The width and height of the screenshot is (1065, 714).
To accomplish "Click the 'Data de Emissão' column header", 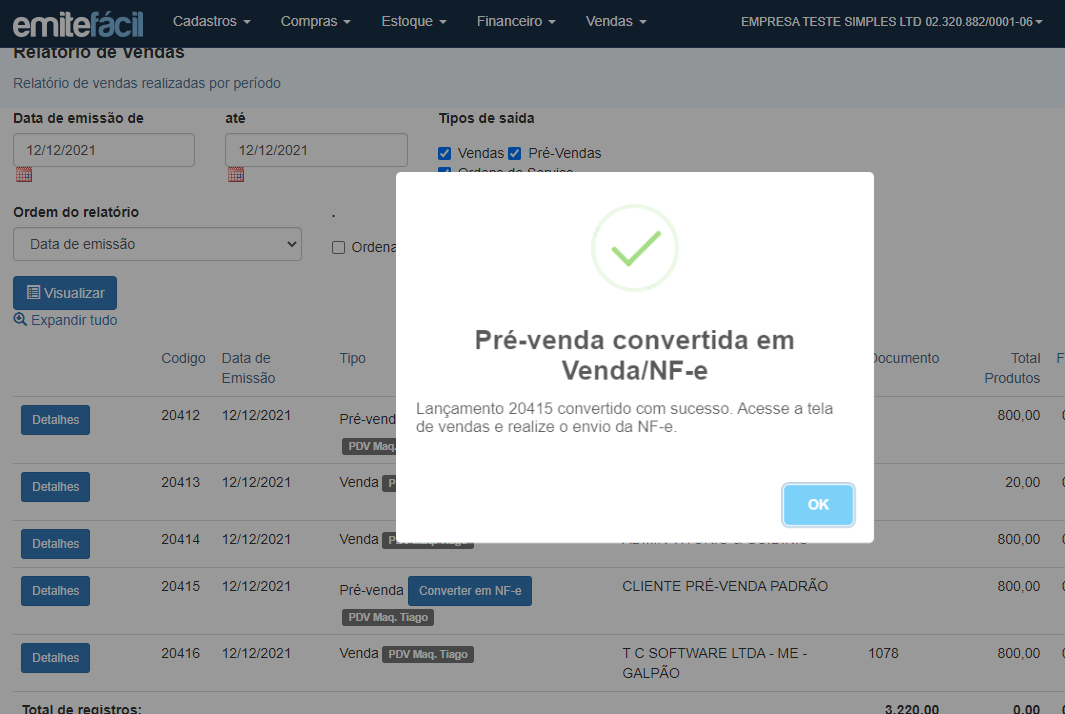I will pyautogui.click(x=249, y=368).
